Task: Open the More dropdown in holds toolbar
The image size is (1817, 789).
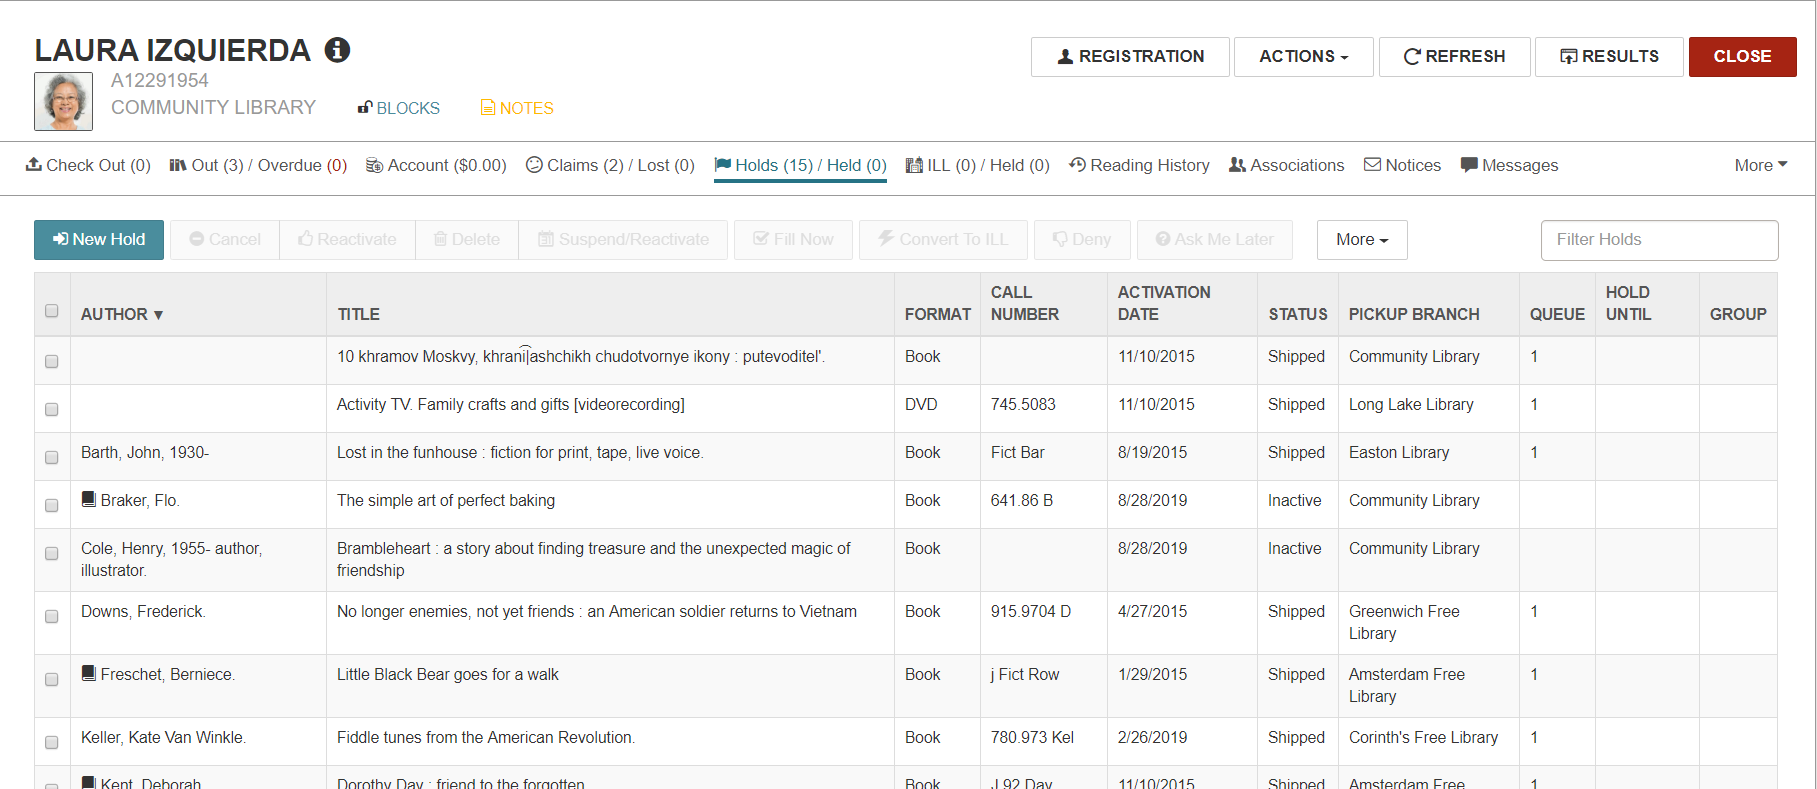Action: click(x=1362, y=240)
